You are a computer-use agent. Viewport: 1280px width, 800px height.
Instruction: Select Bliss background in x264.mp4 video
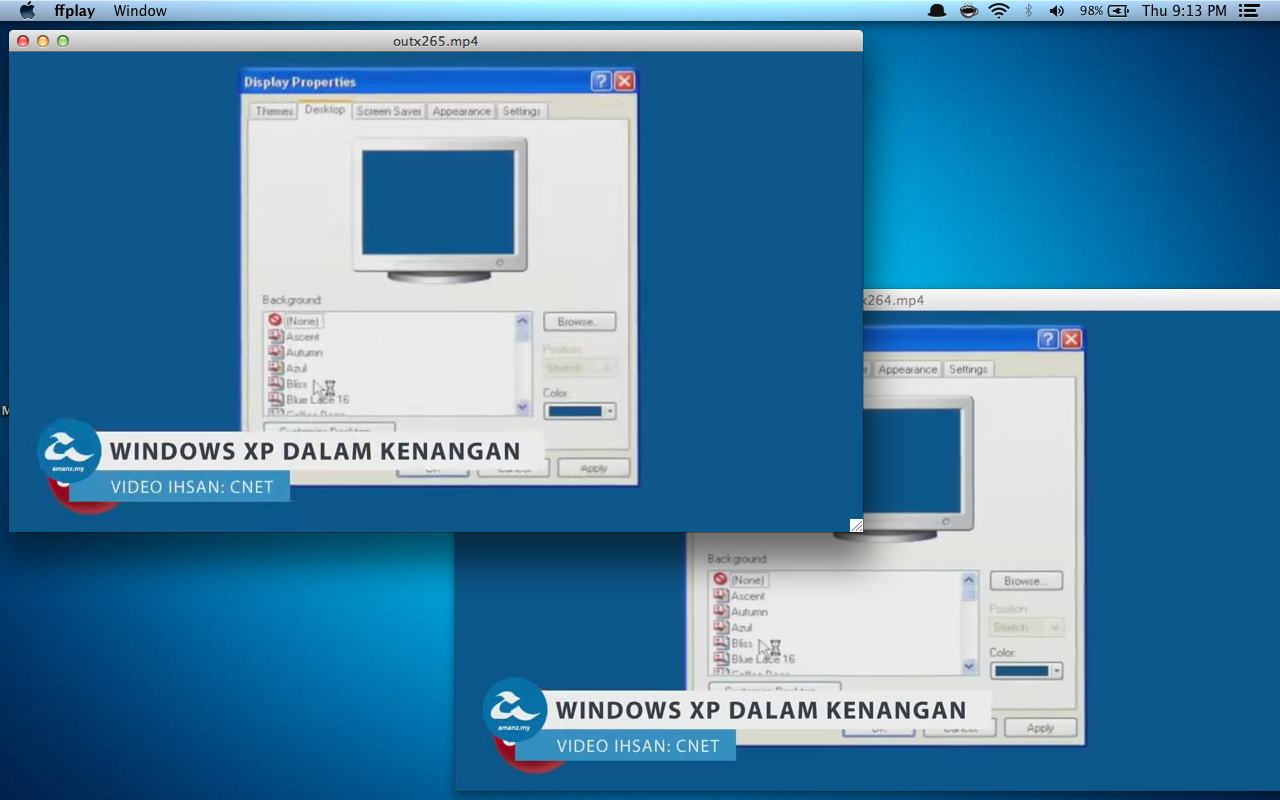tap(734, 643)
